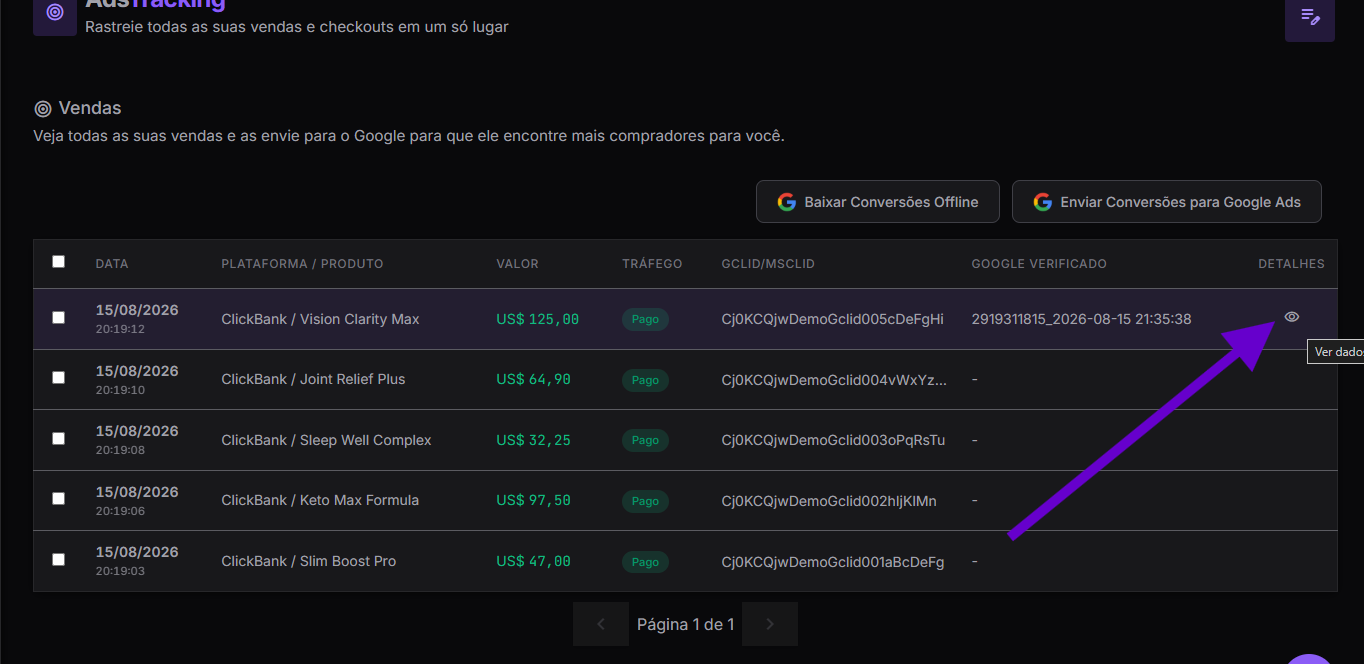This screenshot has width=1364, height=664.
Task: Click the timestamp 20:19:08
Action: pyautogui.click(x=120, y=450)
